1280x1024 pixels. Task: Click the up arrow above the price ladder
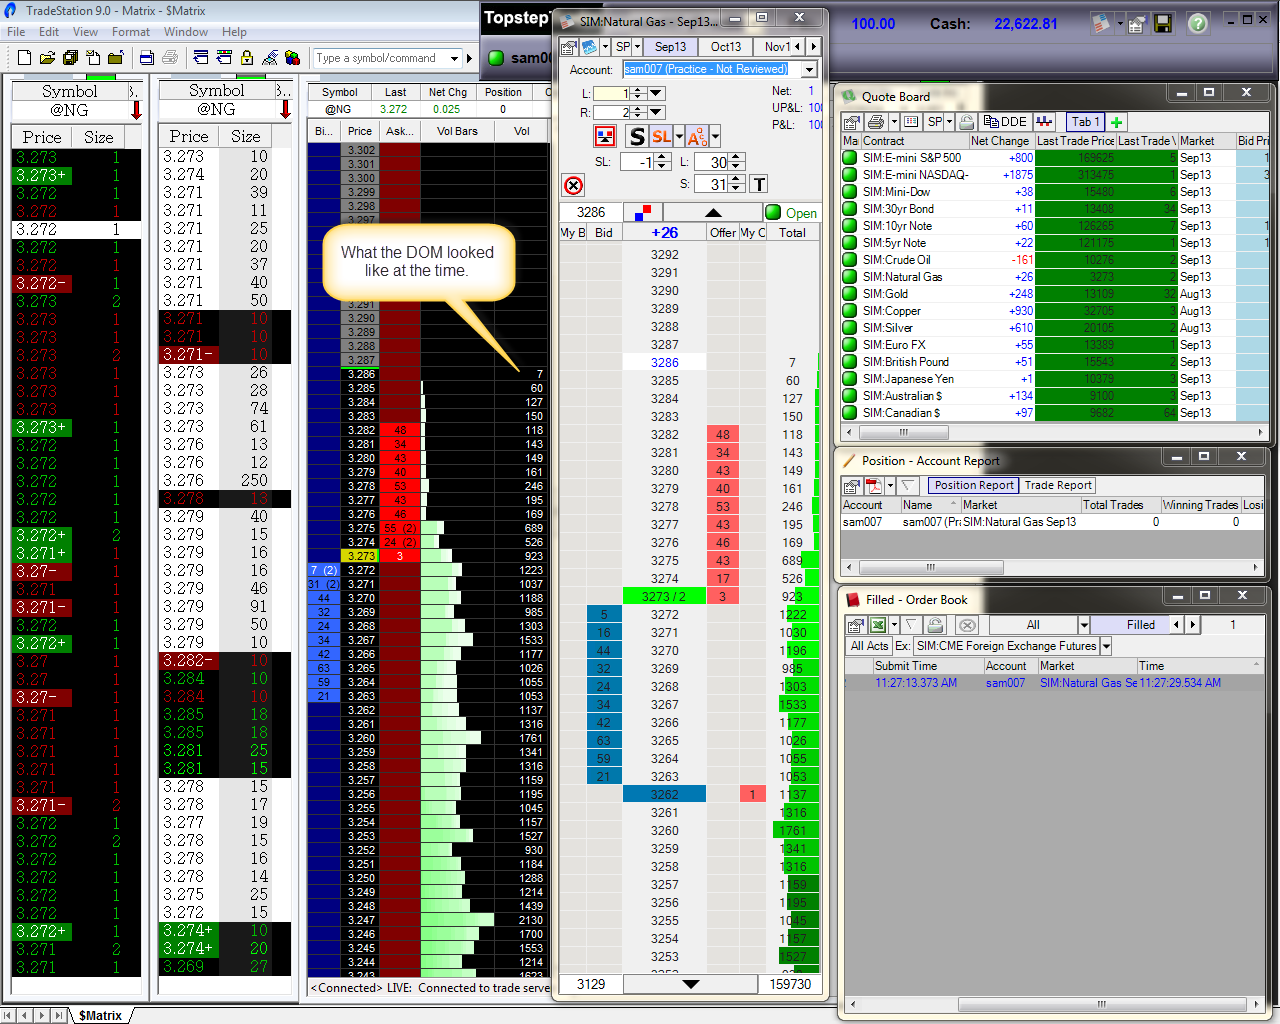pyautogui.click(x=713, y=212)
